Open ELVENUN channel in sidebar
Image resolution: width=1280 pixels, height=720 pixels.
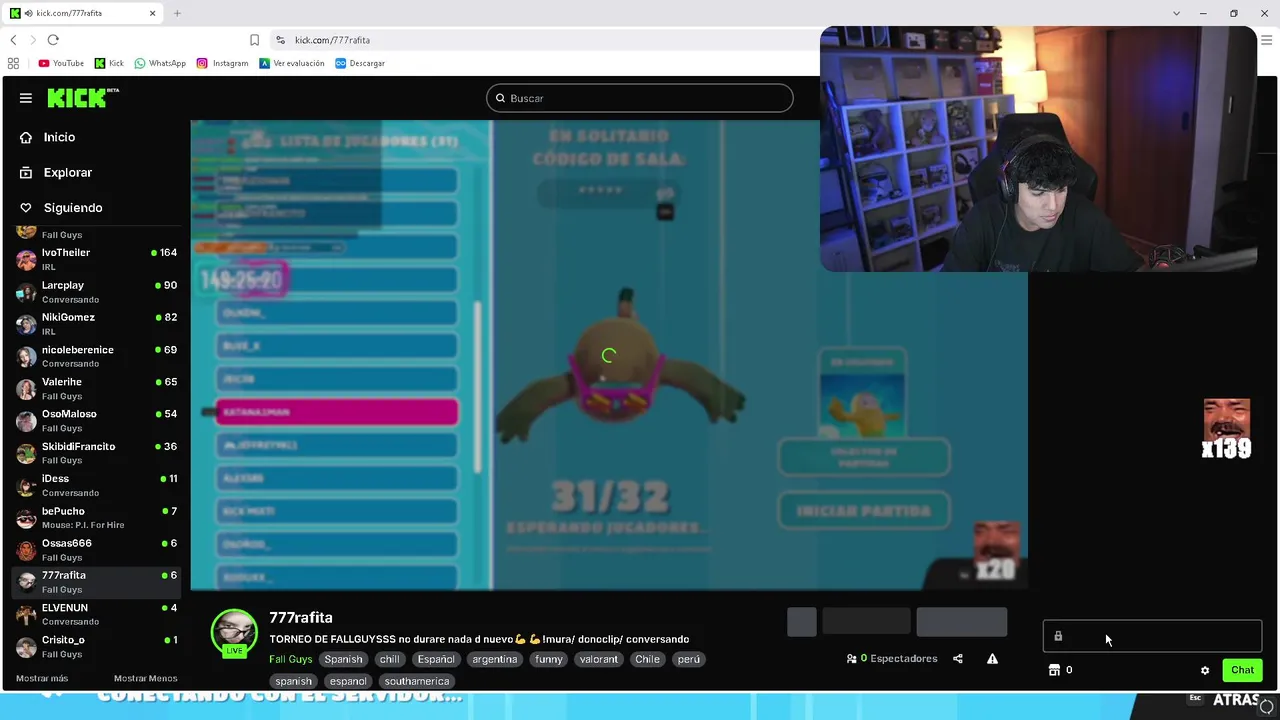pyautogui.click(x=96, y=614)
